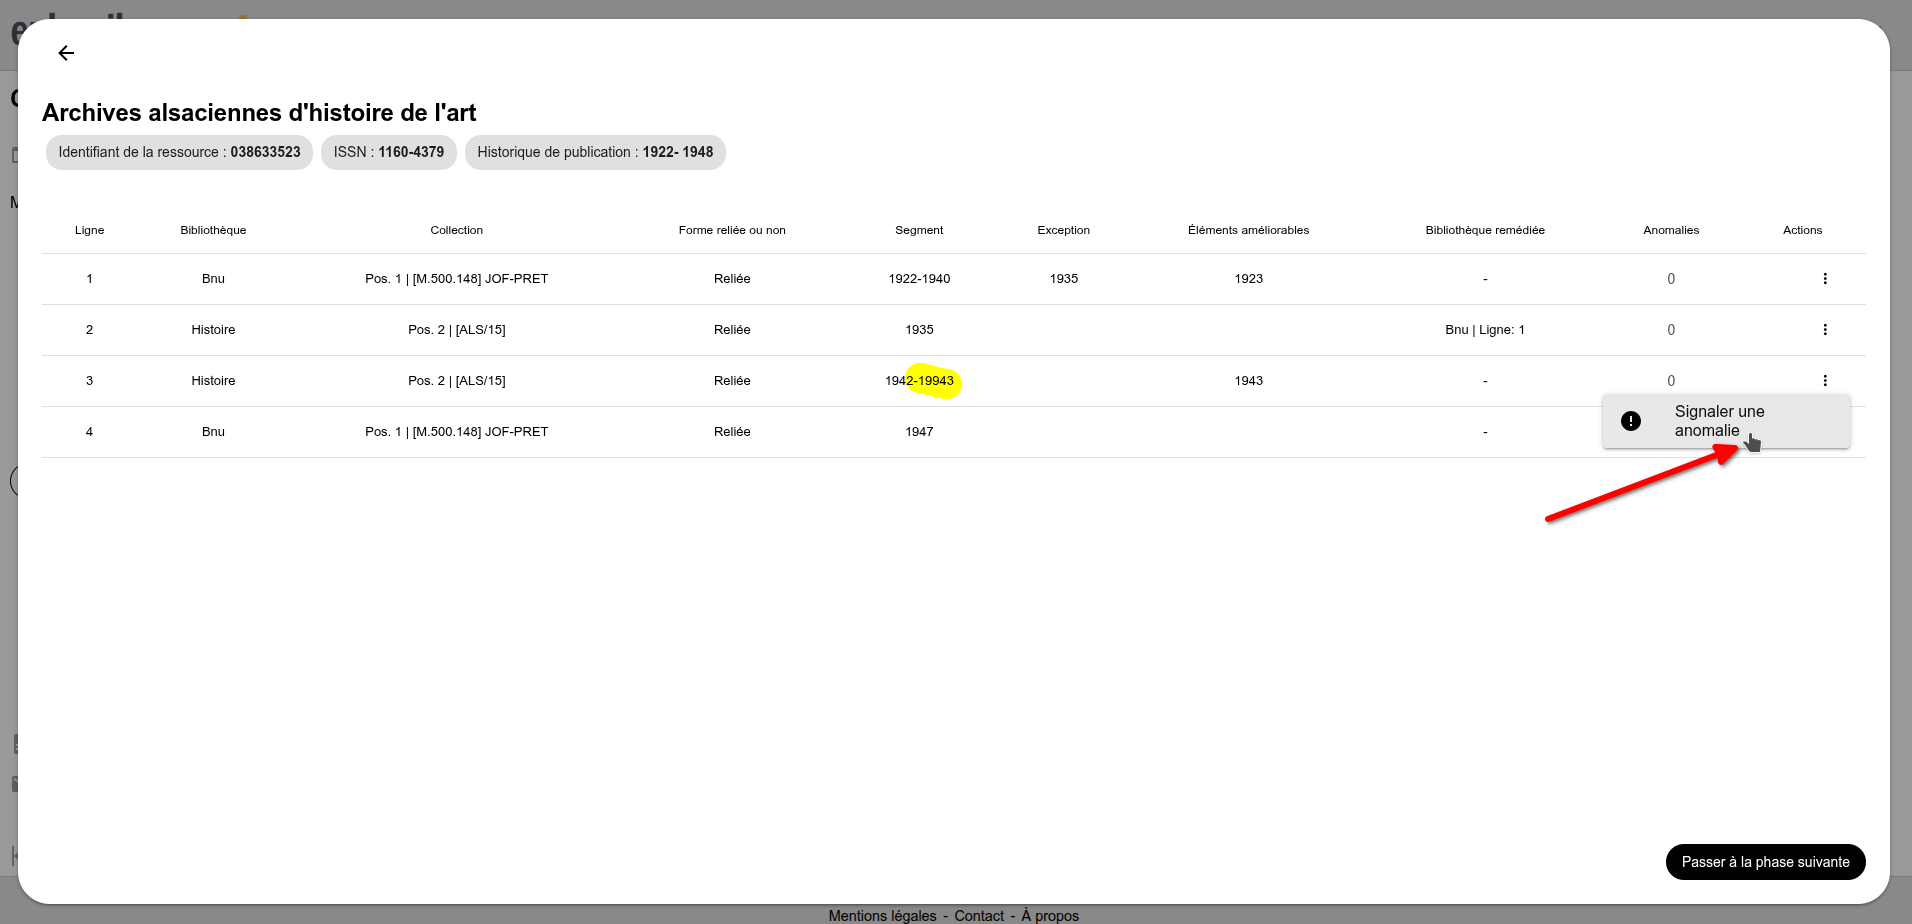The height and width of the screenshot is (924, 1912).
Task: Click the three-dot actions icon for line 3
Action: (x=1825, y=381)
